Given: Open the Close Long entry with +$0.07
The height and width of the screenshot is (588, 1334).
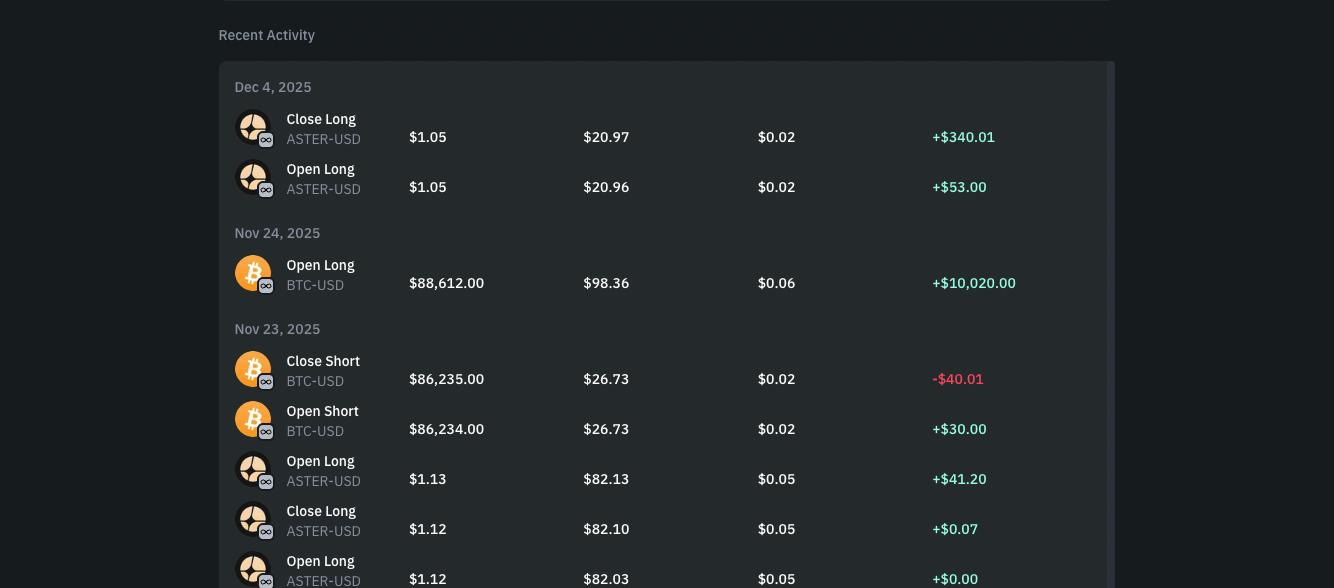Looking at the screenshot, I should (663, 520).
